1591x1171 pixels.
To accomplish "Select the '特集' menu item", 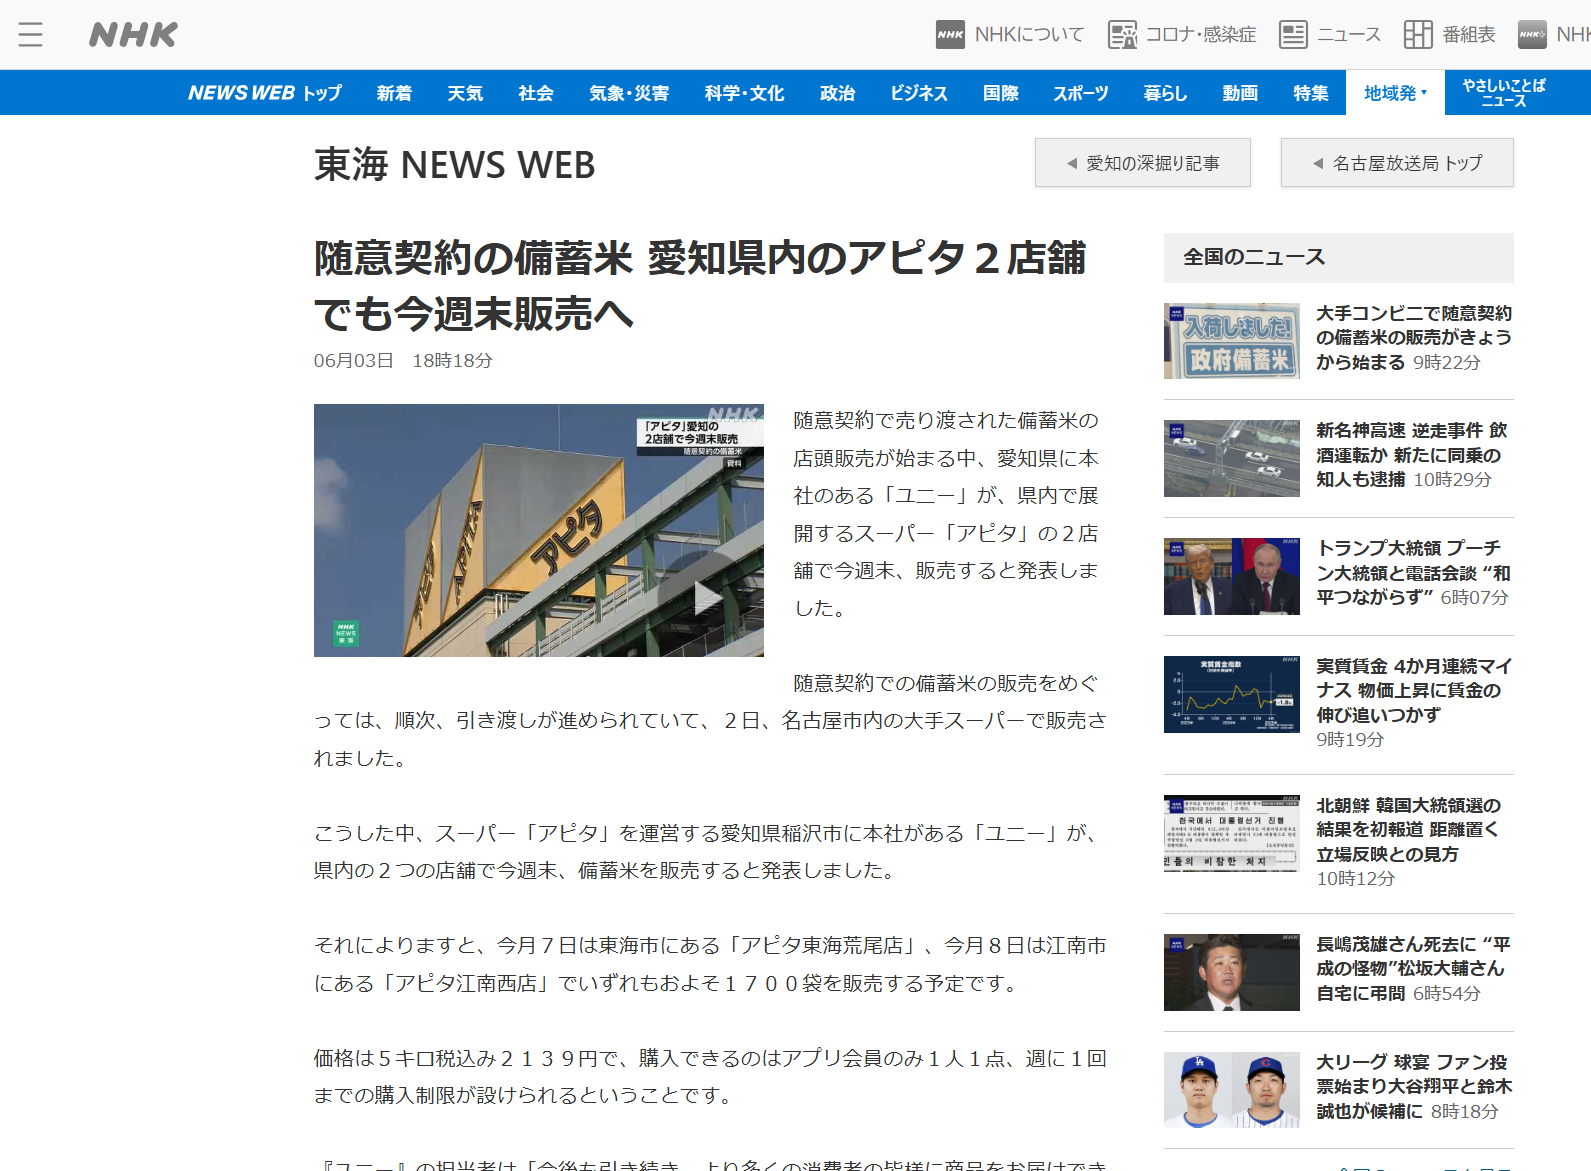I will pos(1311,93).
